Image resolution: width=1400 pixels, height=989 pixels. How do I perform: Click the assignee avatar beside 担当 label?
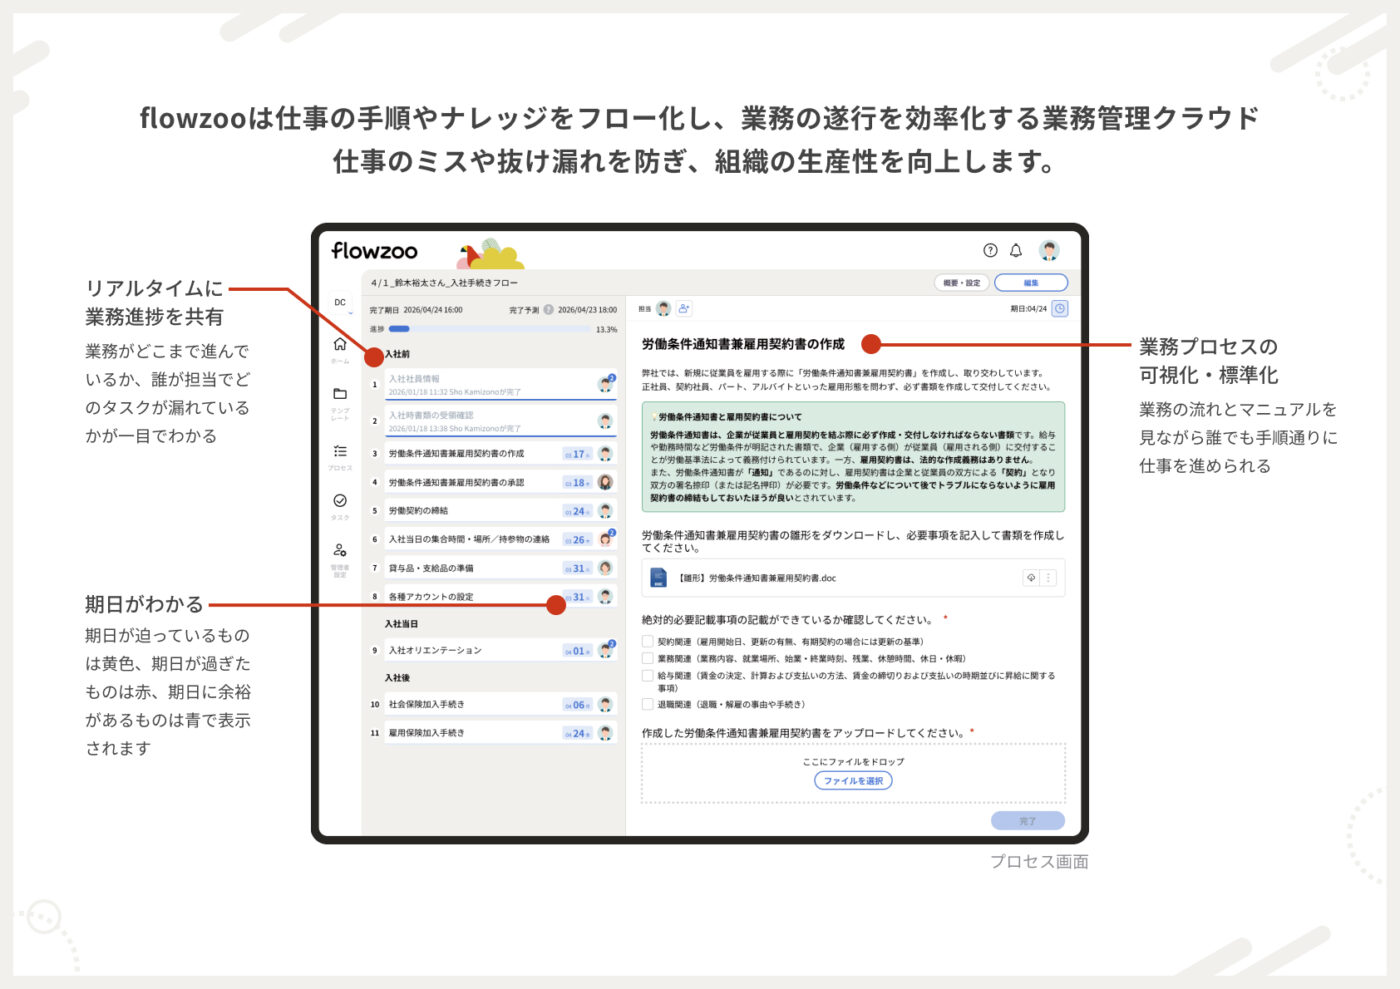tap(663, 309)
